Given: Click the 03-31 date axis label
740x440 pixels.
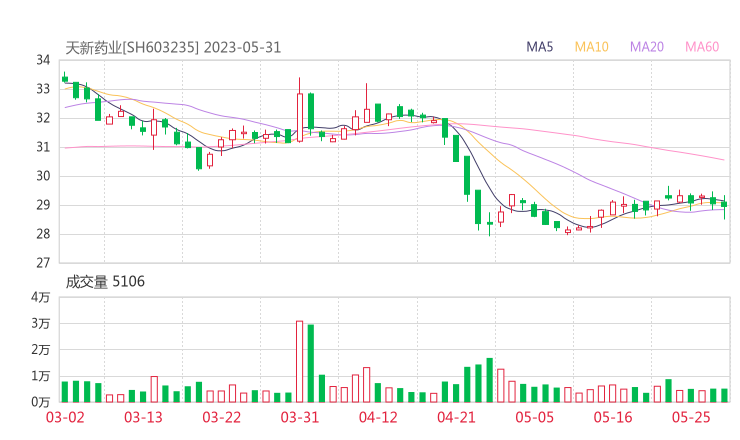Looking at the screenshot, I should pos(300,417).
